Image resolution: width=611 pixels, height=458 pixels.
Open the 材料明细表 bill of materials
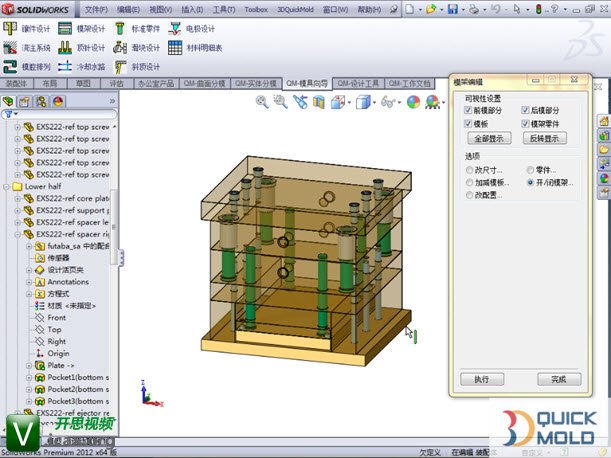click(x=195, y=48)
